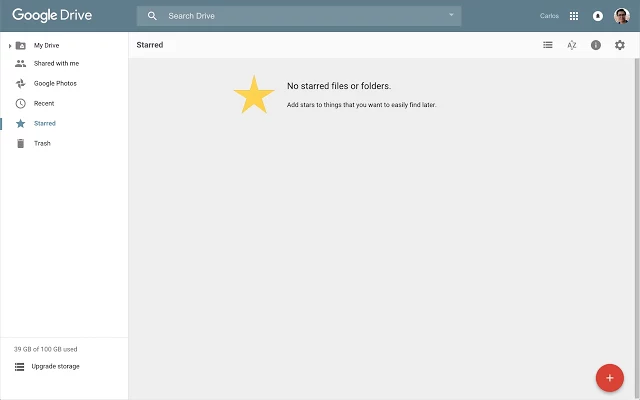
Task: Open the Trash folder
Action: 41,143
